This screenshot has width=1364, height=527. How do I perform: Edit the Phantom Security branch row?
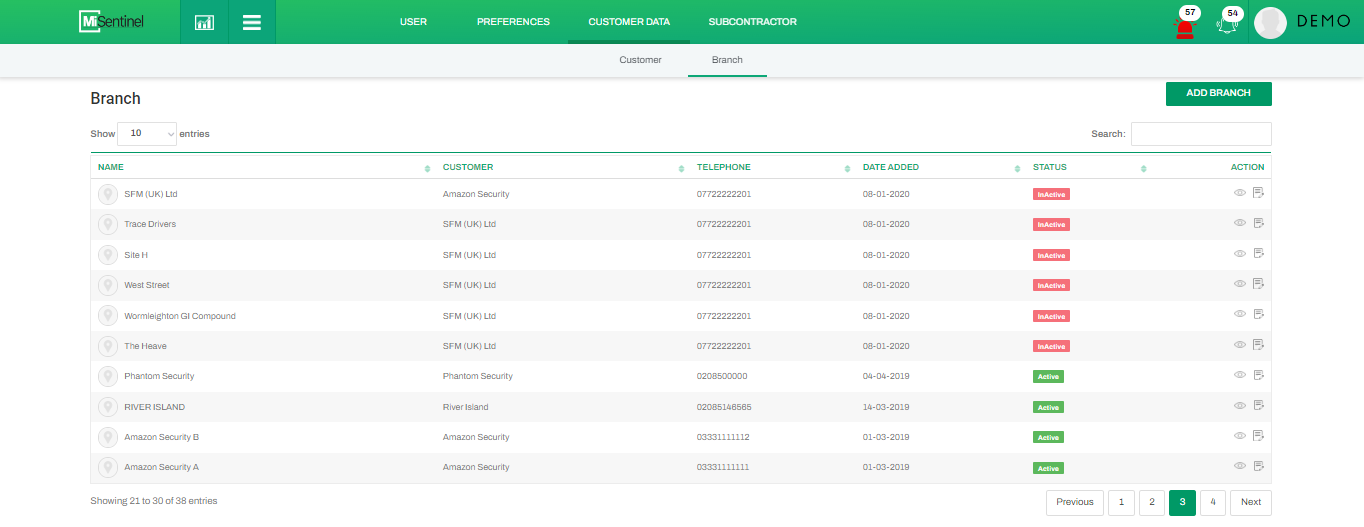1258,375
